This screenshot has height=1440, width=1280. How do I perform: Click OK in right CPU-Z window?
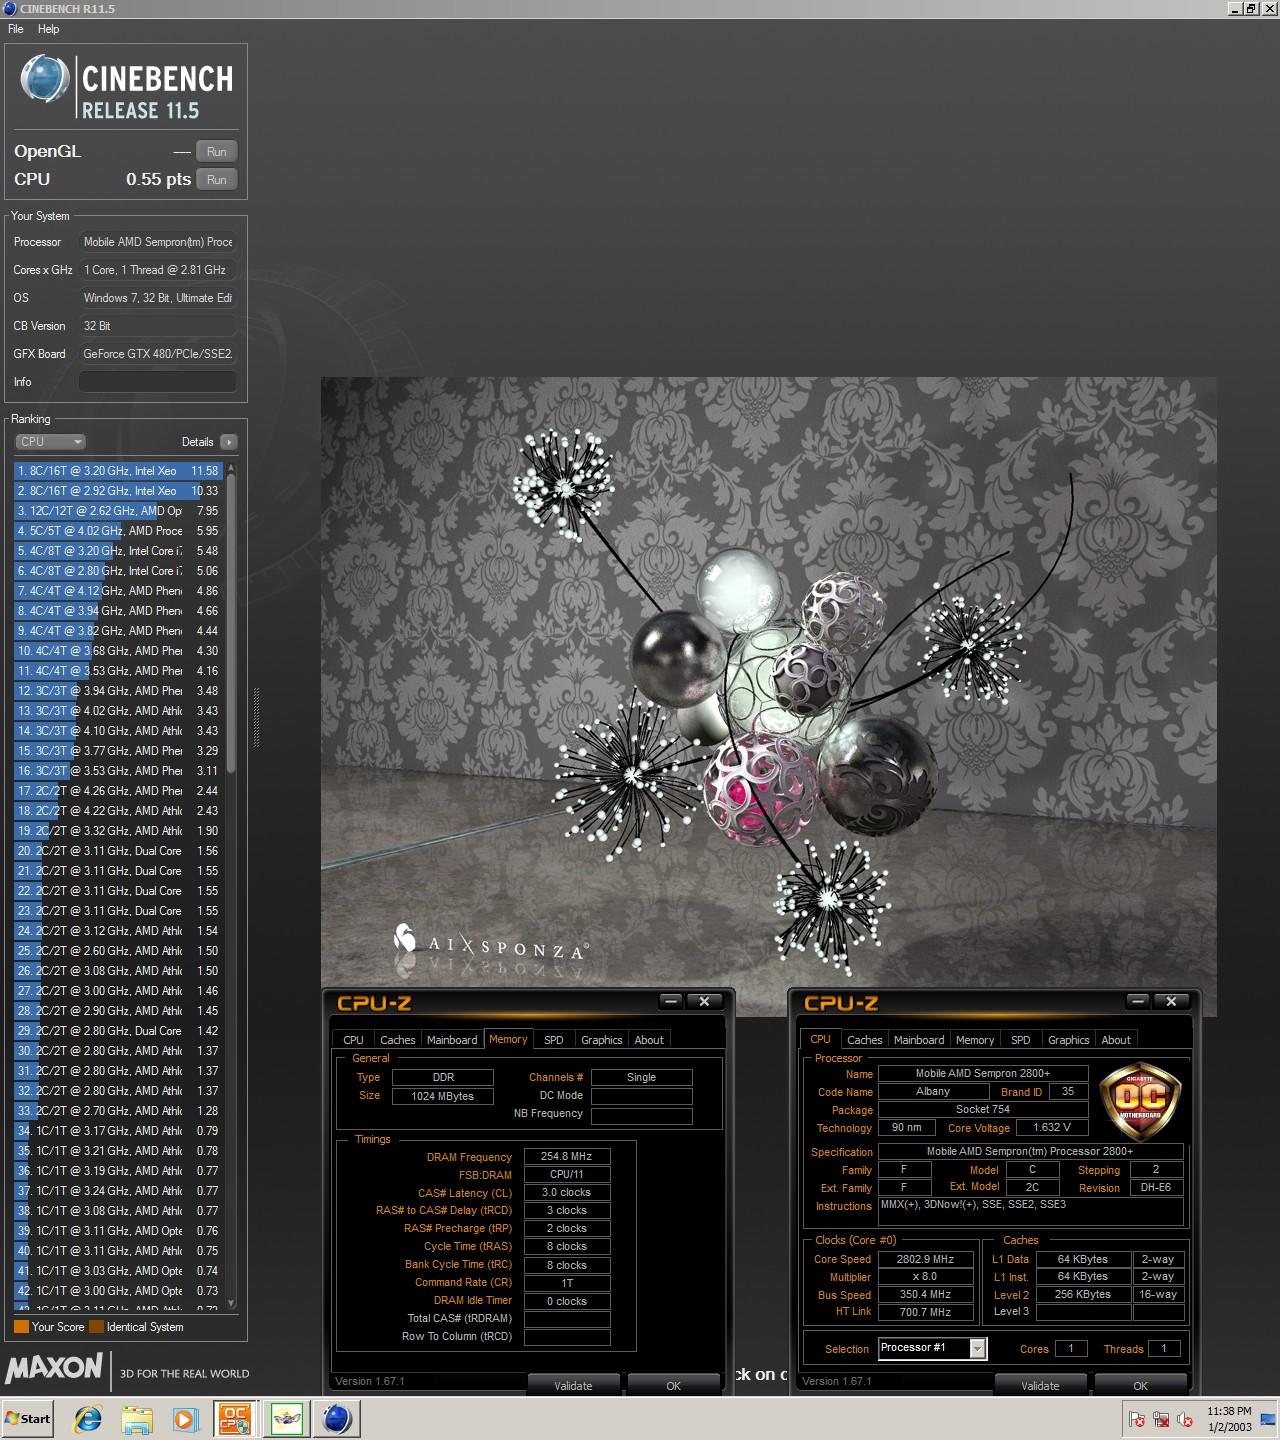[1141, 1386]
